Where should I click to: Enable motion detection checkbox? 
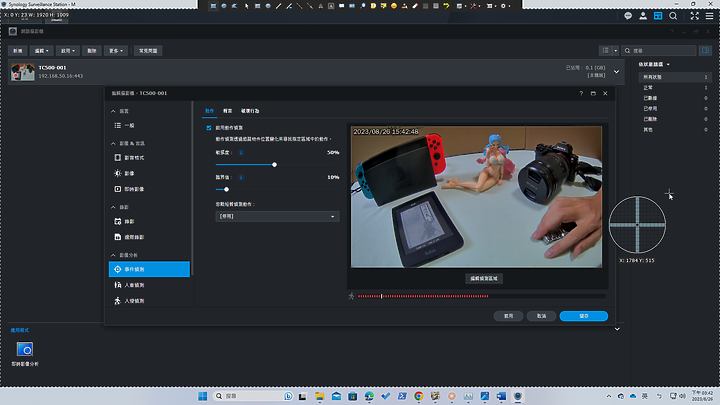tap(209, 128)
